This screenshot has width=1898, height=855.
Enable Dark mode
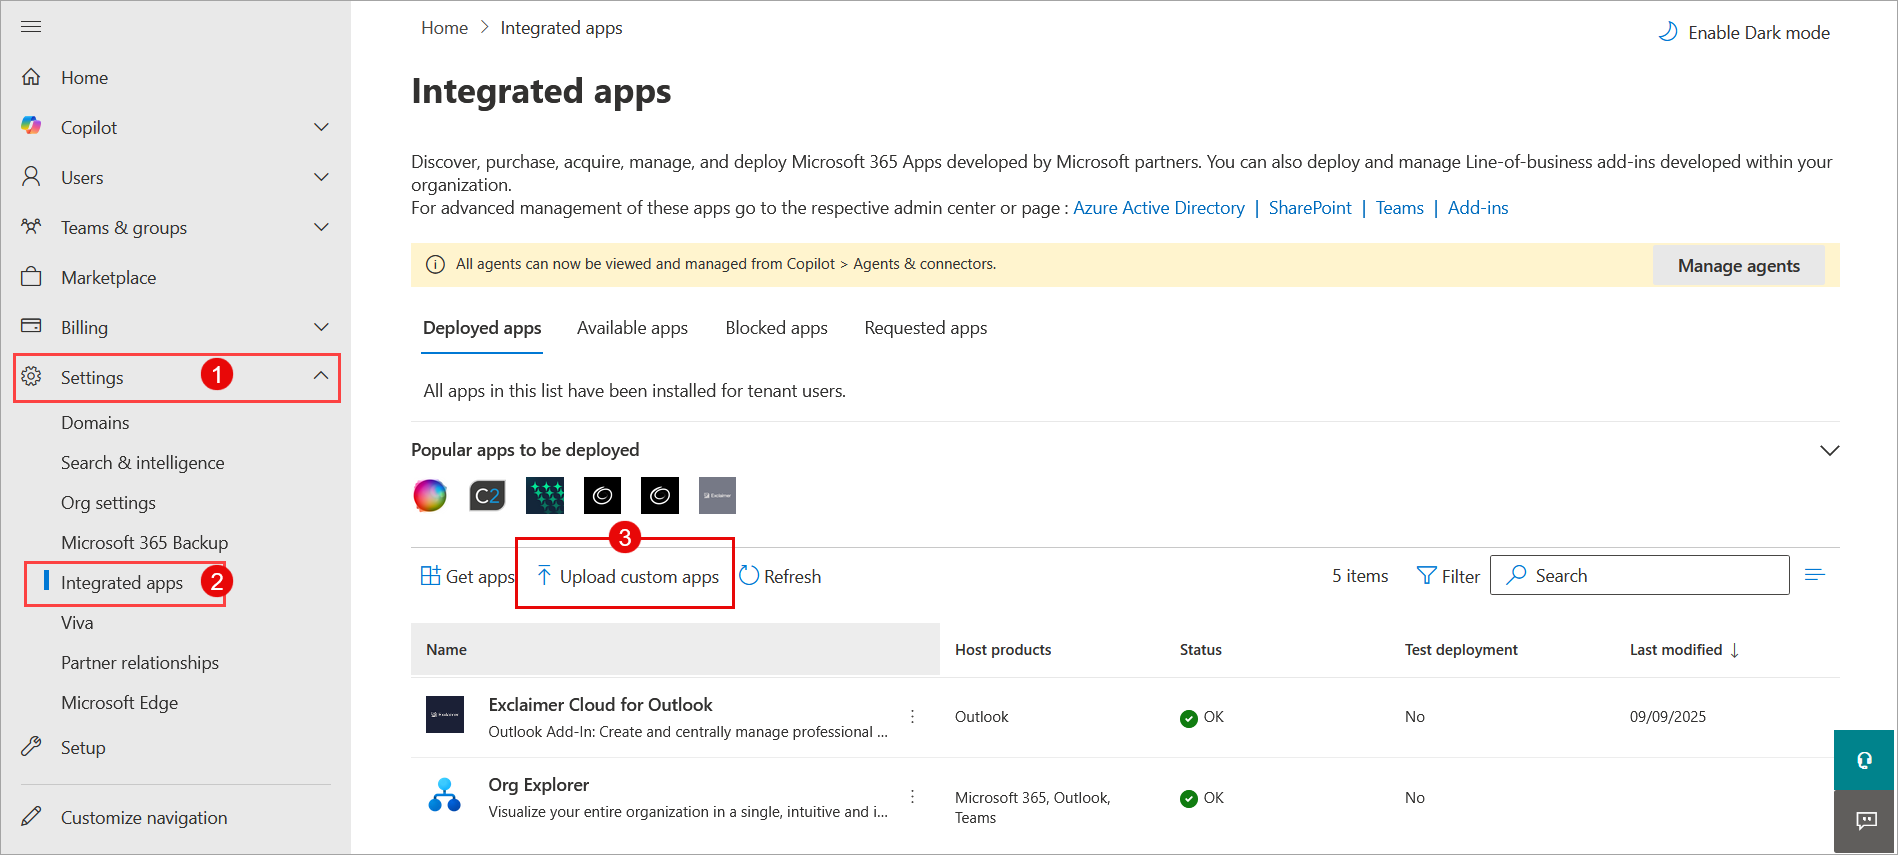(1744, 33)
